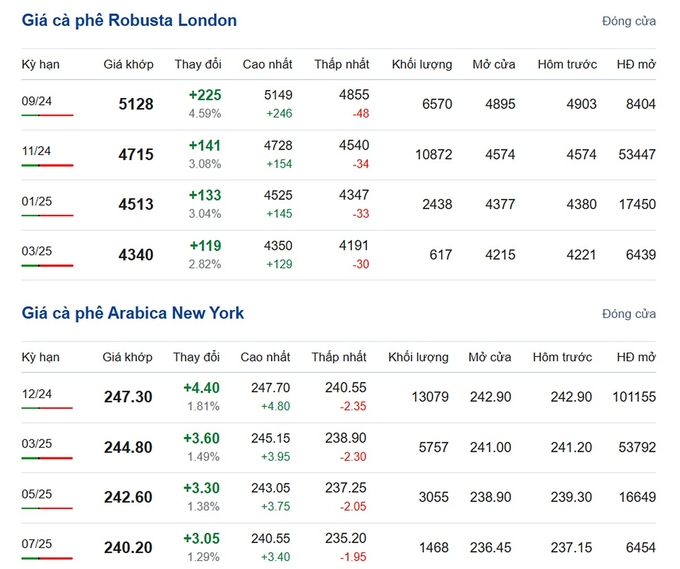Click the range bar under the 11/24 term

pos(47,165)
